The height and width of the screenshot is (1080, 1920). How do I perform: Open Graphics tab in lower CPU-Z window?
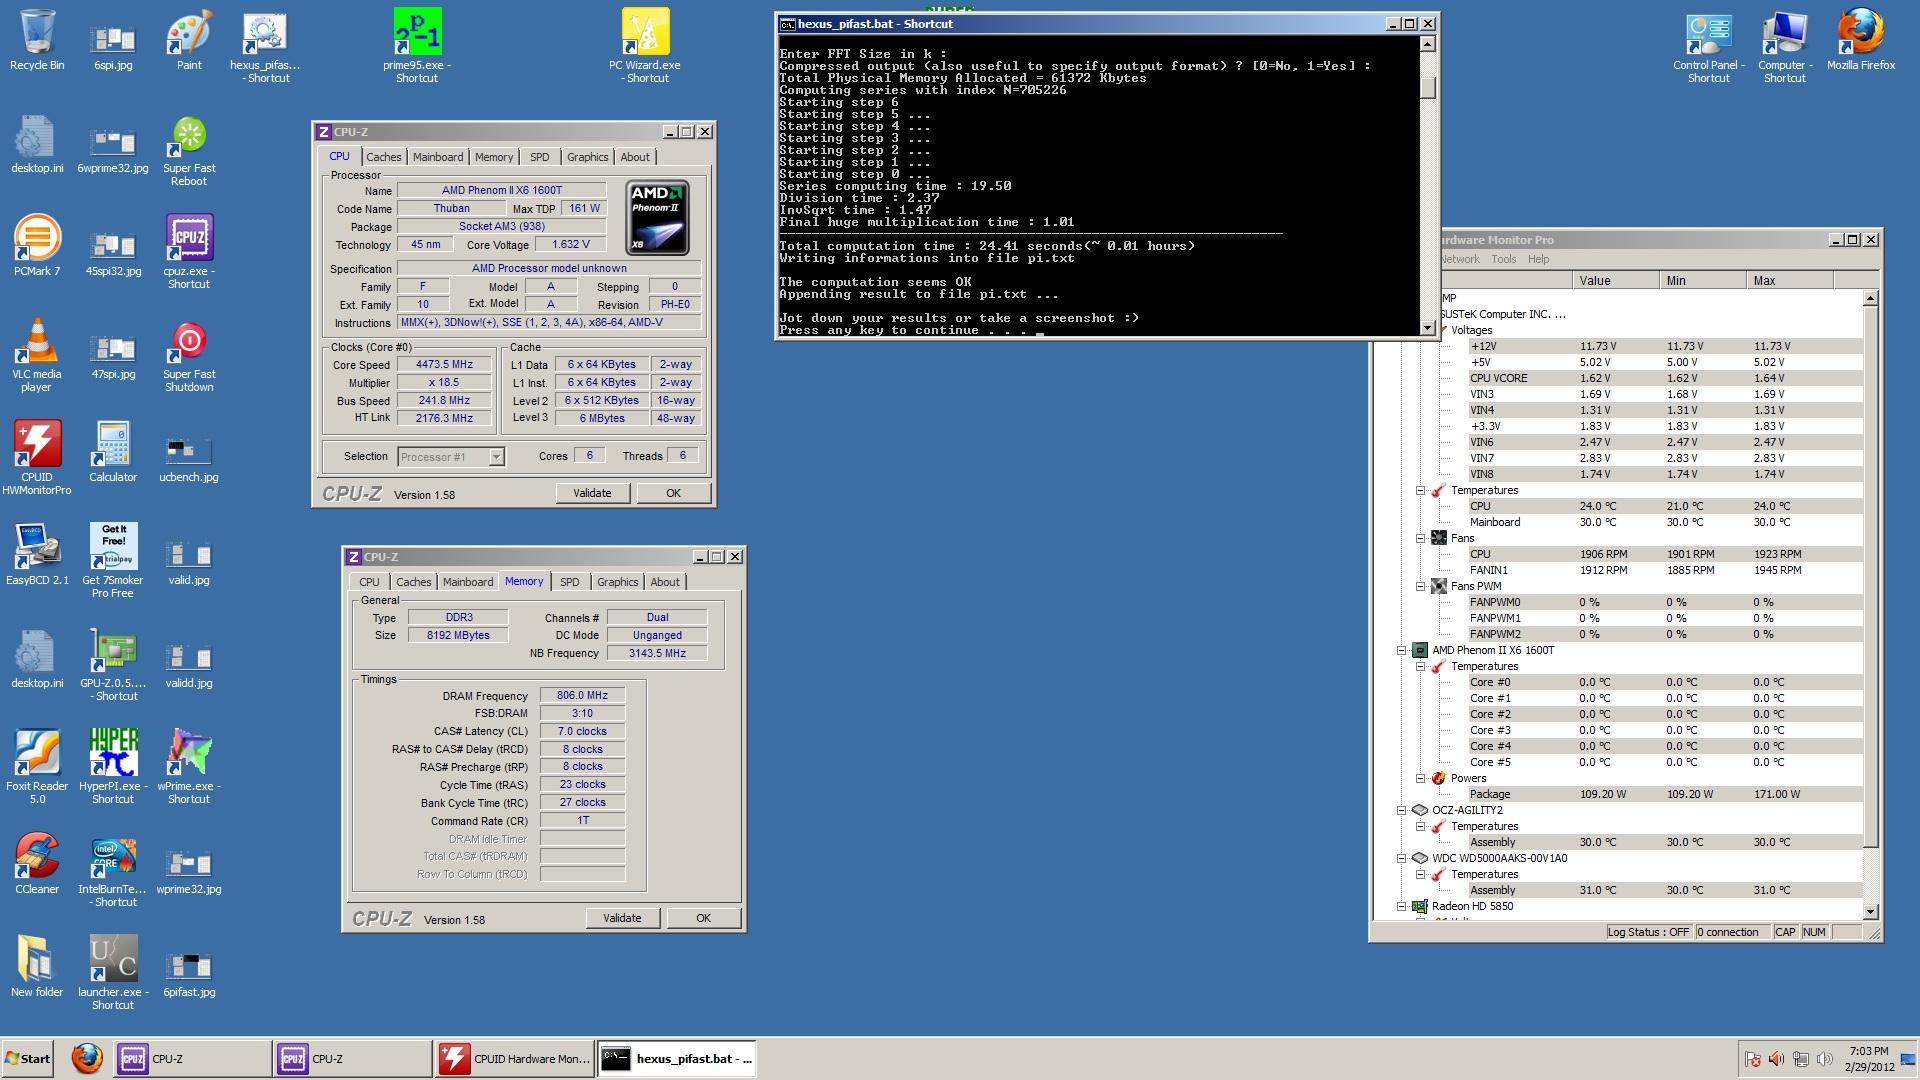[x=617, y=582]
